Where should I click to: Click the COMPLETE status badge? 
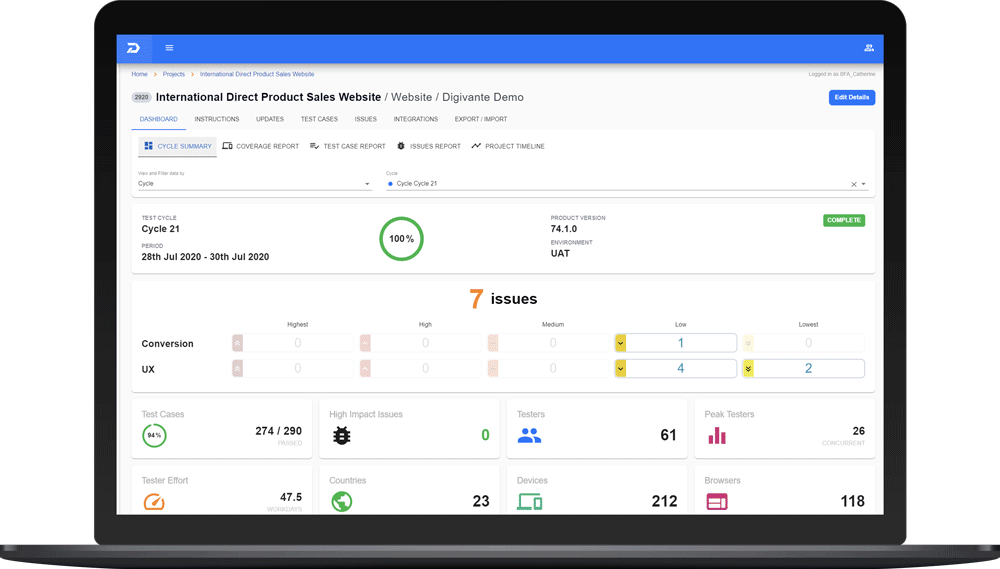point(844,220)
